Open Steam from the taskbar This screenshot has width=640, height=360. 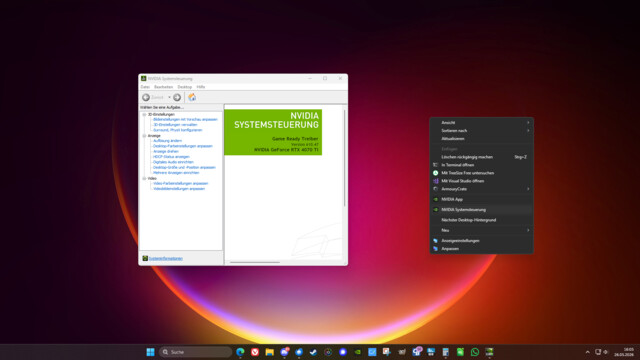click(313, 352)
